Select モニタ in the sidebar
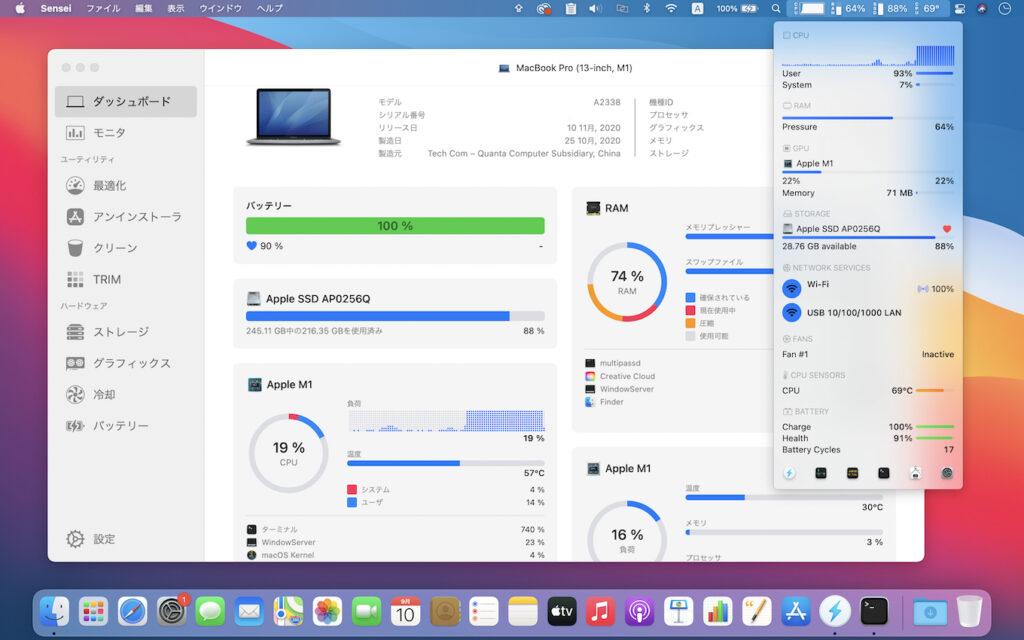Screen dimensions: 1024x640 tap(108, 133)
